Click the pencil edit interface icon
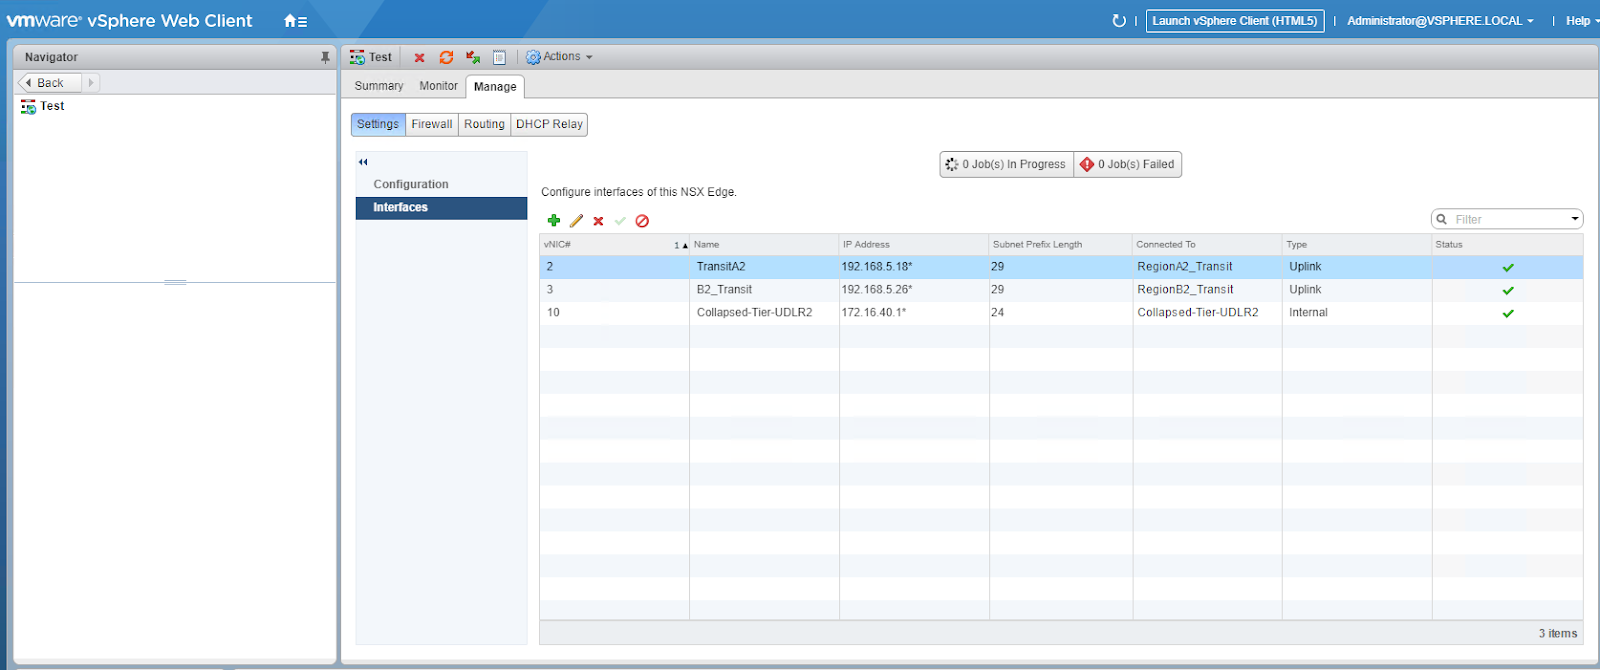Screen dimensions: 1600x670 576,221
